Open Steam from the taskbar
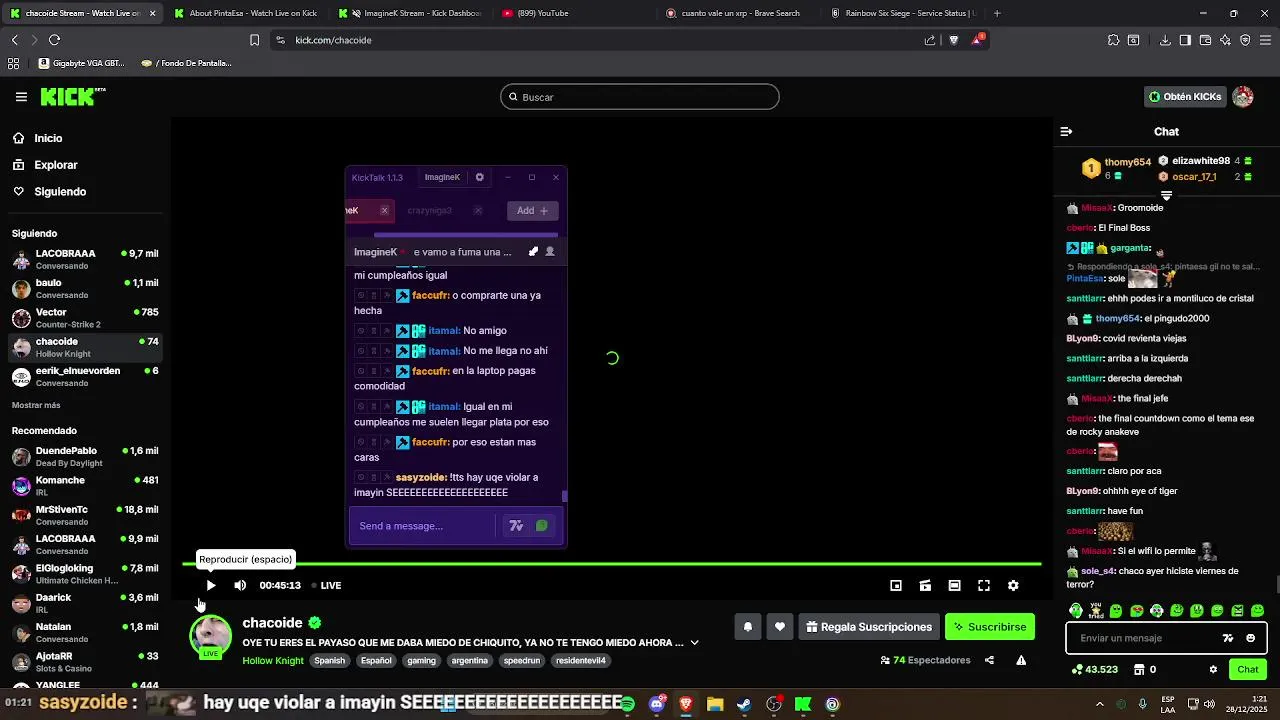 pyautogui.click(x=744, y=704)
